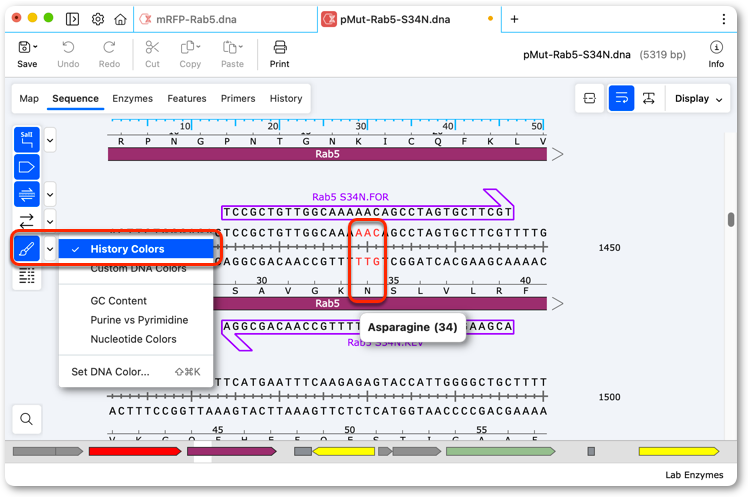Viewport: 748px width, 497px height.
Task: Click the green feature in minimap
Action: (500, 451)
